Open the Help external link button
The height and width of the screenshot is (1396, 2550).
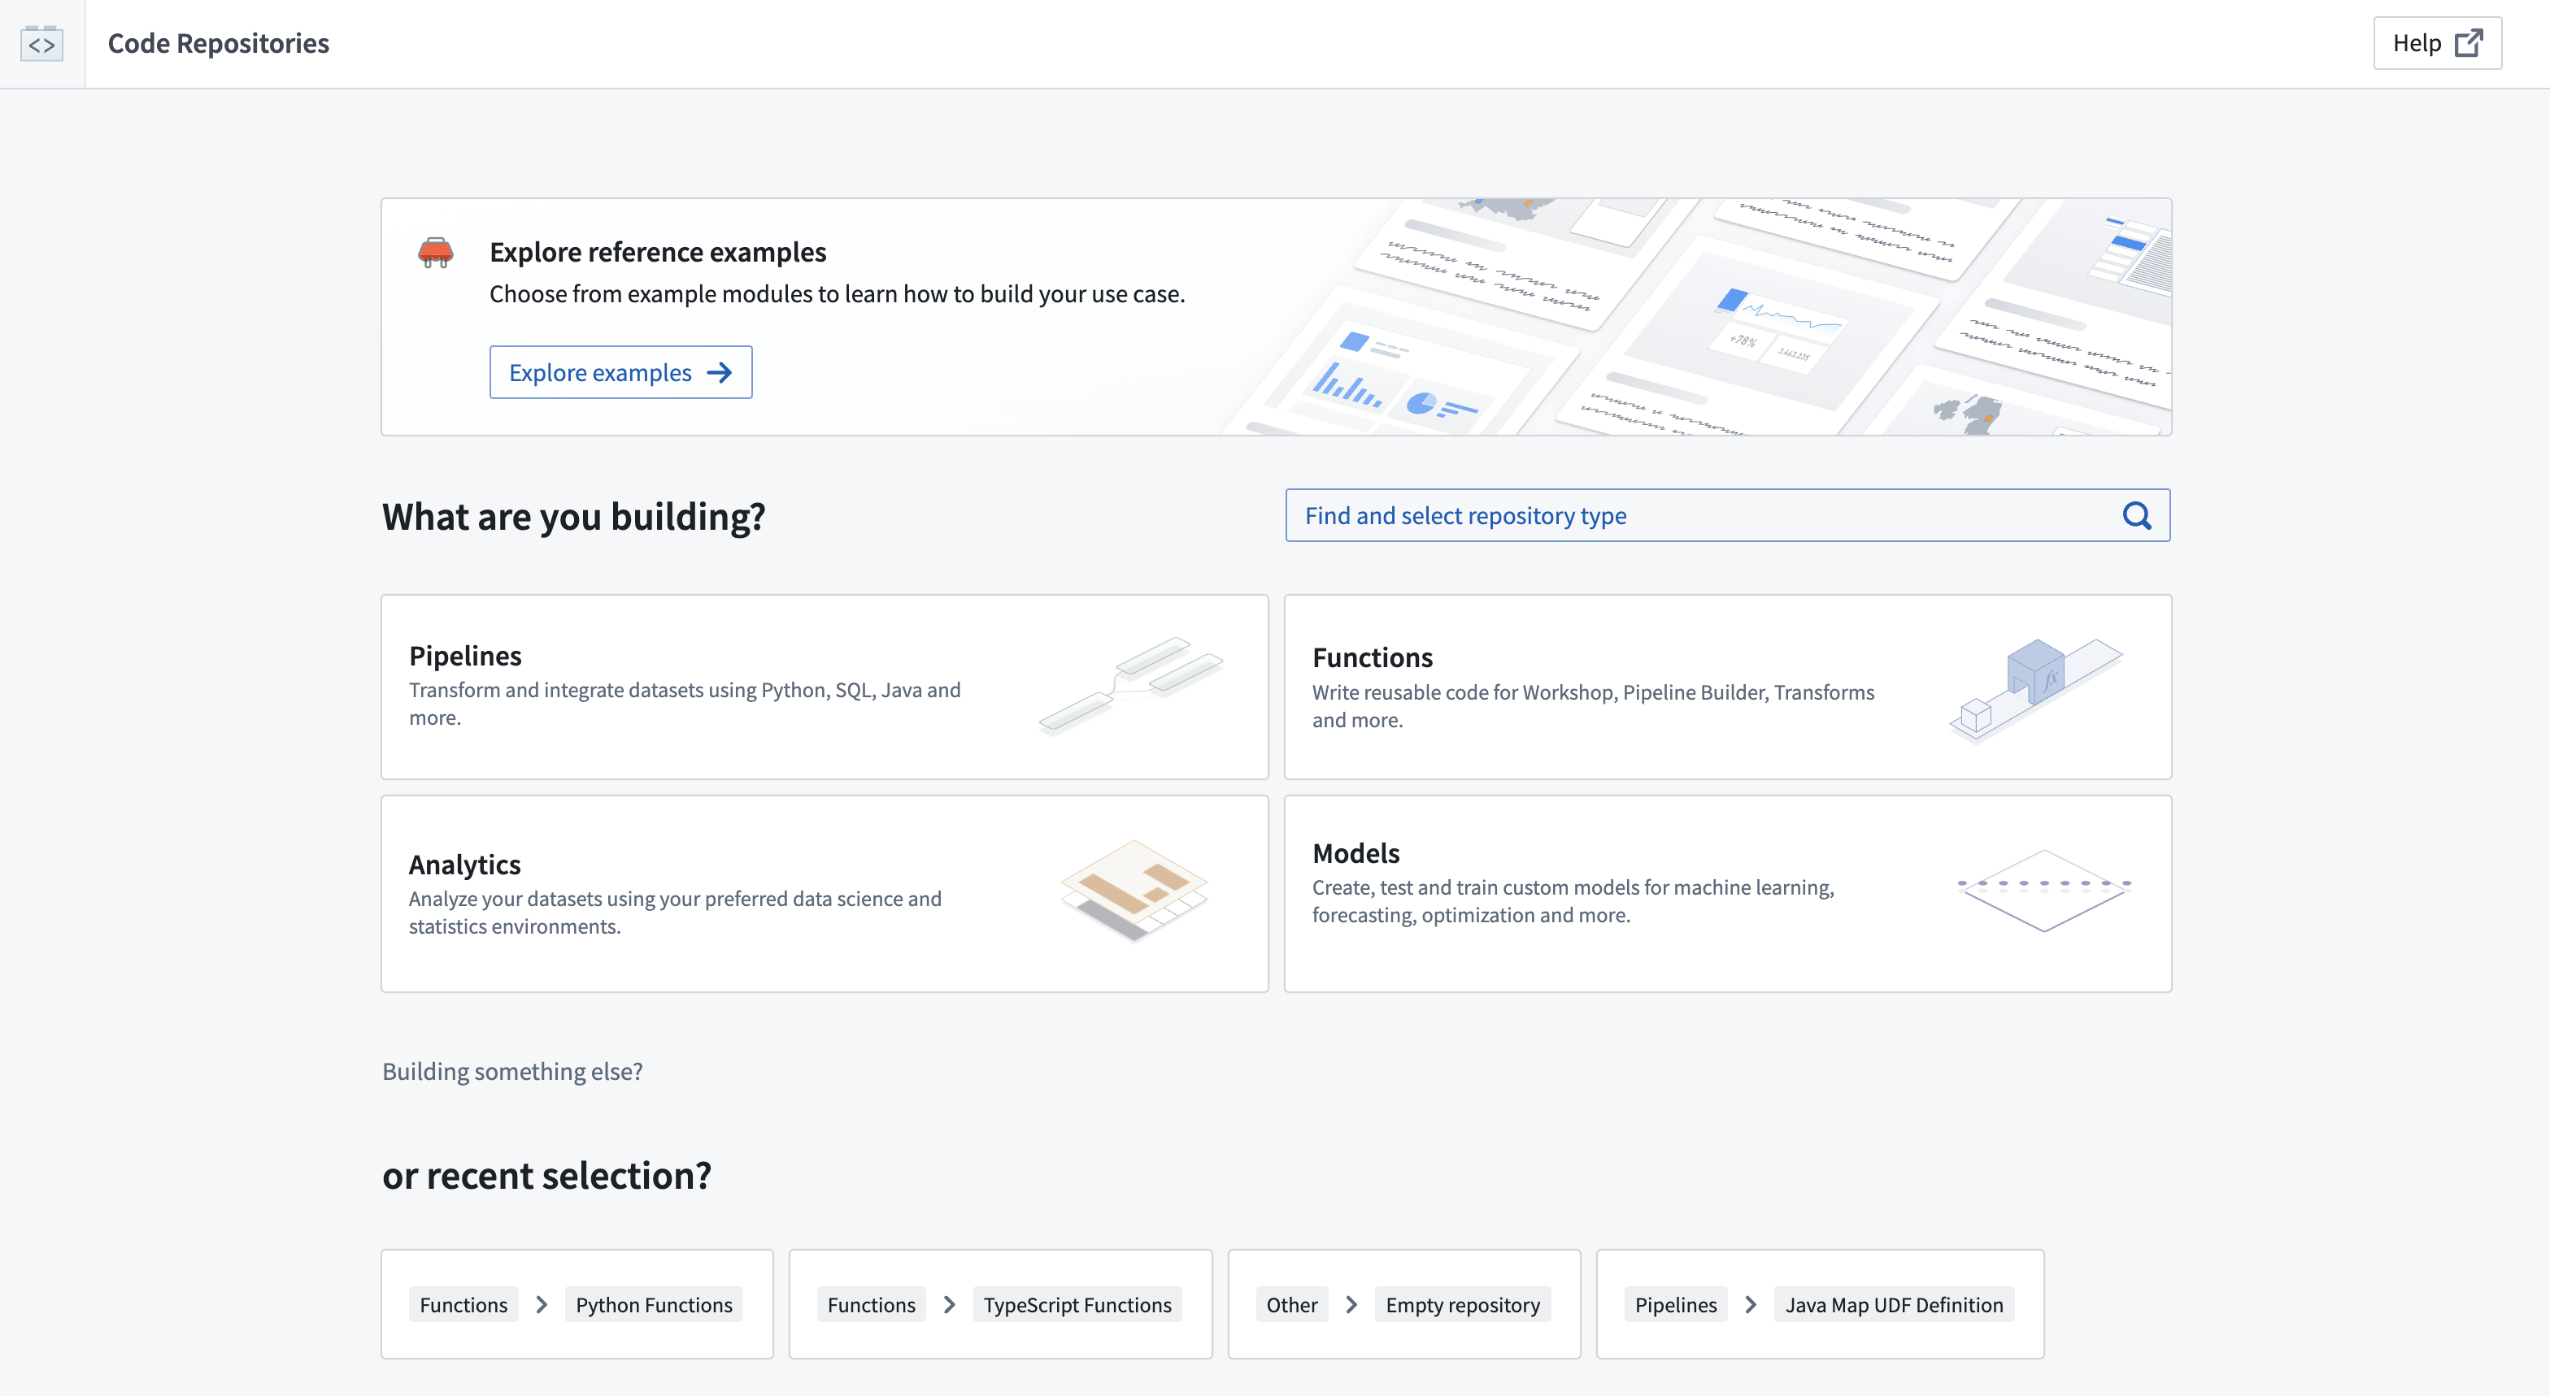click(x=2437, y=43)
